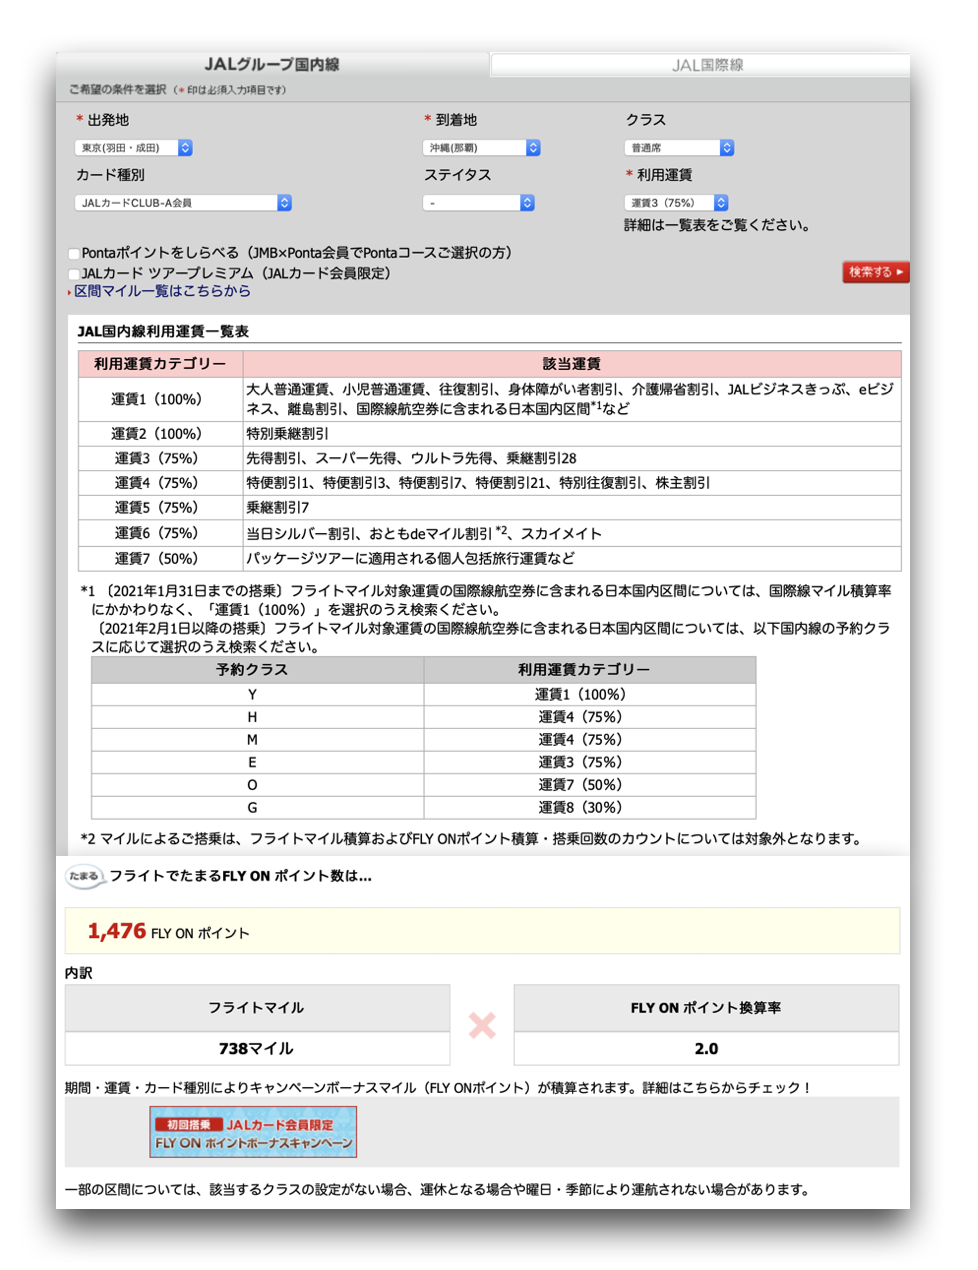Image resolution: width=978 pixels, height=1270 pixels.
Task: Click booking class M cell
Action: click(x=257, y=740)
